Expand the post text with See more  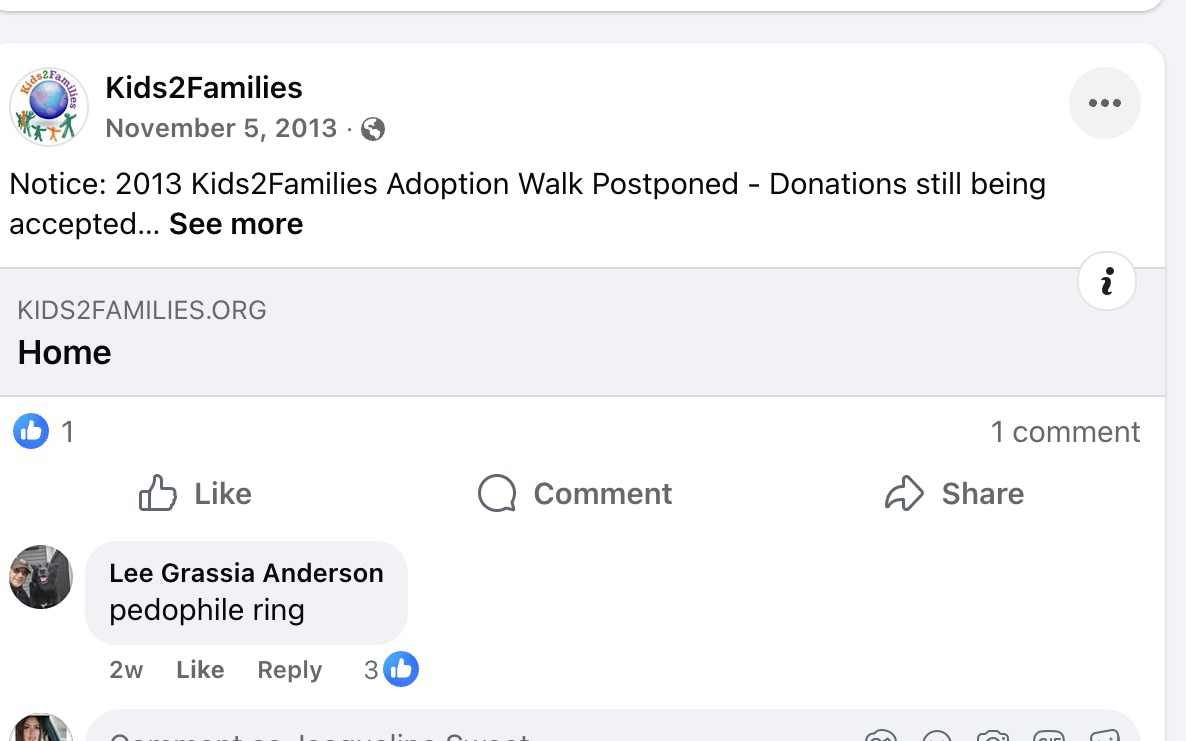pyautogui.click(x=236, y=224)
